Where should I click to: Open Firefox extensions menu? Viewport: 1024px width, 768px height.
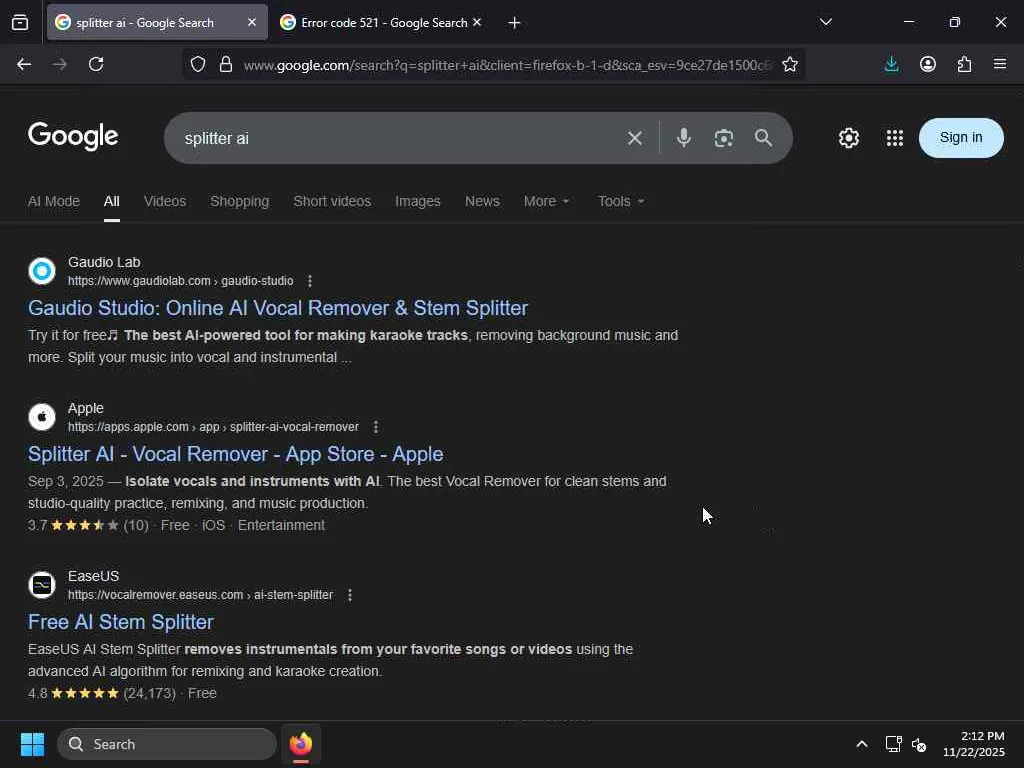[x=964, y=64]
